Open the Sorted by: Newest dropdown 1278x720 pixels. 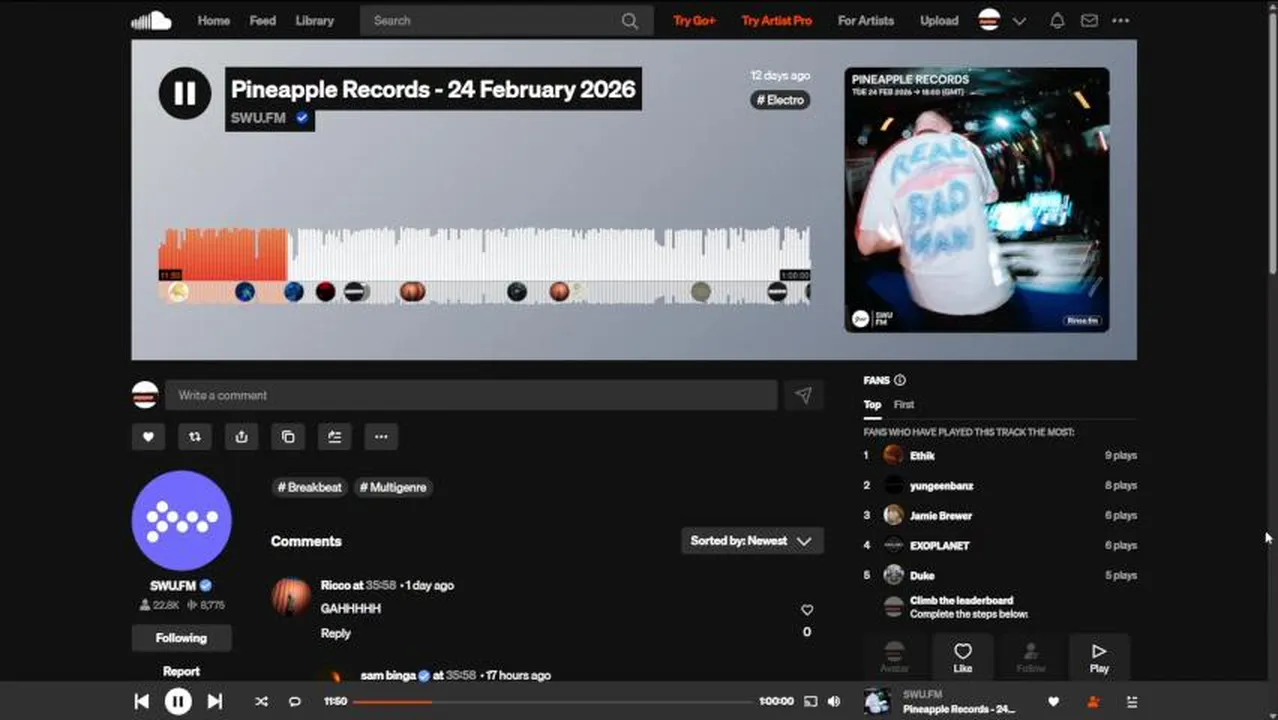coord(752,541)
